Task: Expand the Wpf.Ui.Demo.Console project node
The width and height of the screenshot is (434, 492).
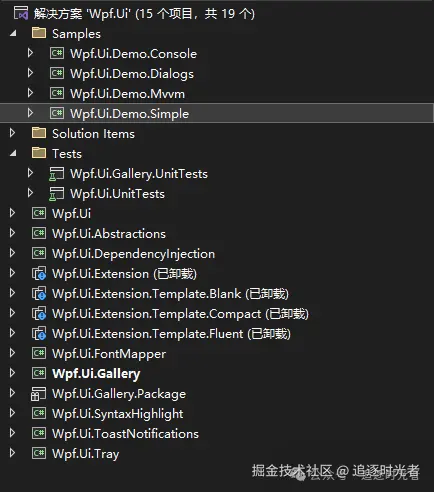Action: coord(30,53)
